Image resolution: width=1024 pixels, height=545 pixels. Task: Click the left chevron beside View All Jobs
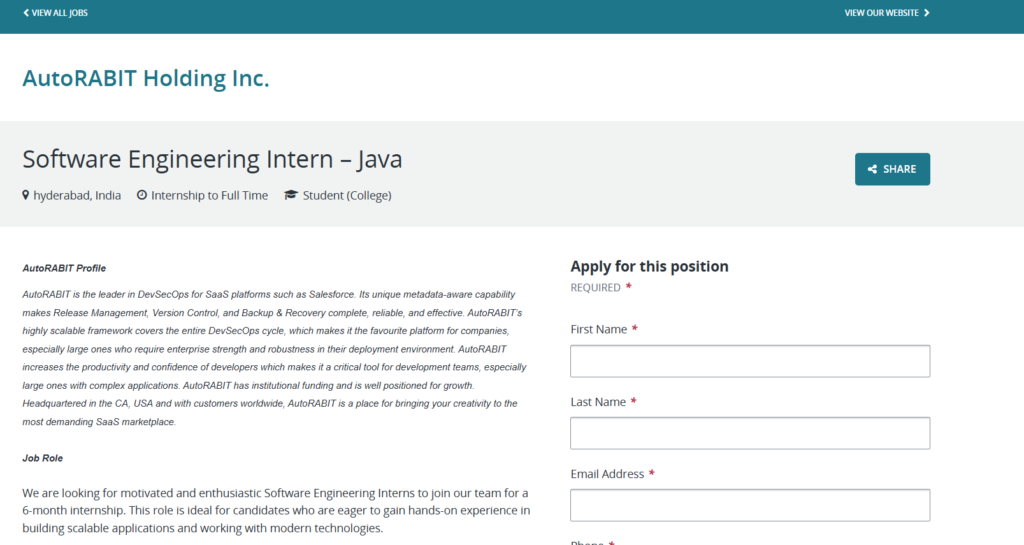pyautogui.click(x=26, y=13)
